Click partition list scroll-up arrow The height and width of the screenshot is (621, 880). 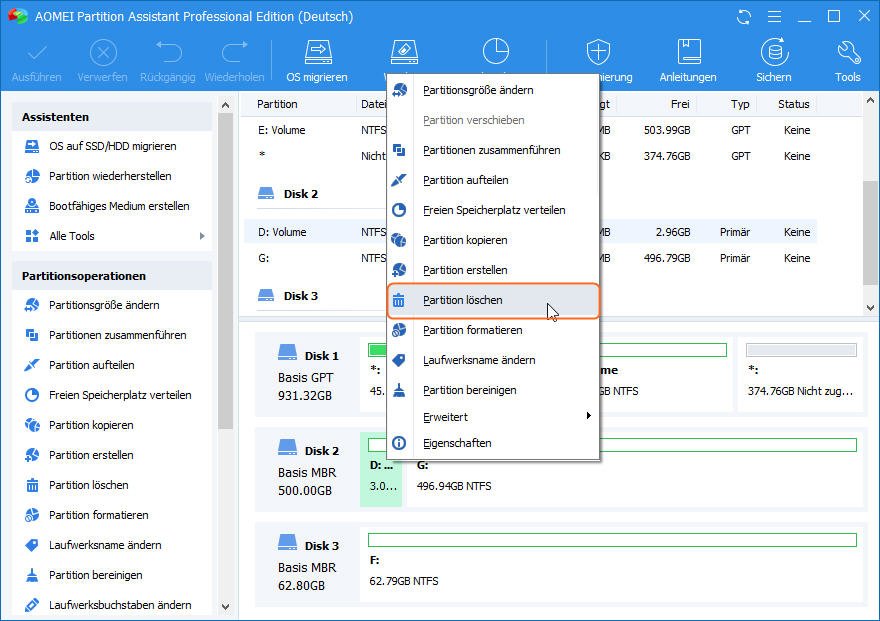pos(870,101)
